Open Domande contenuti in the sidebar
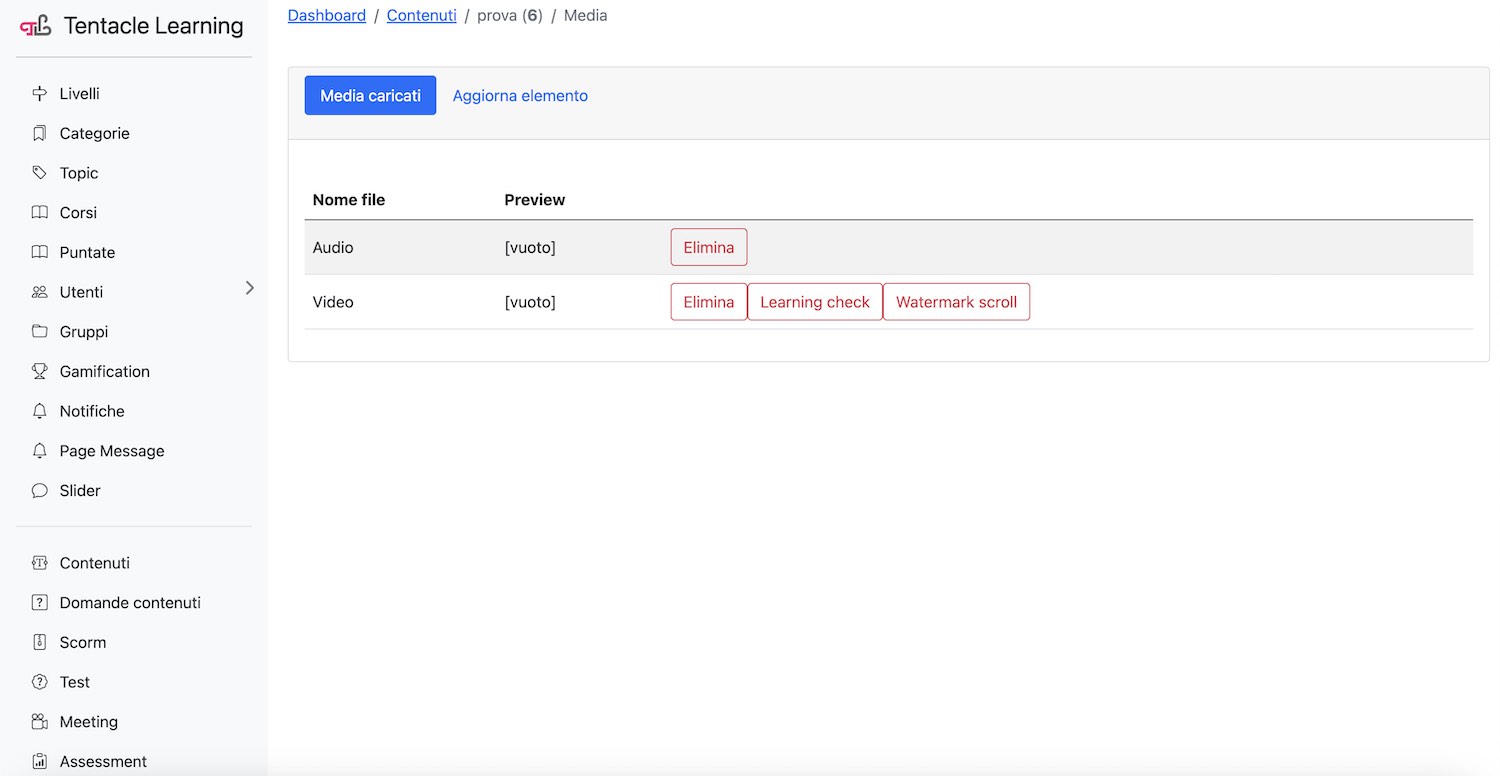 (x=130, y=603)
